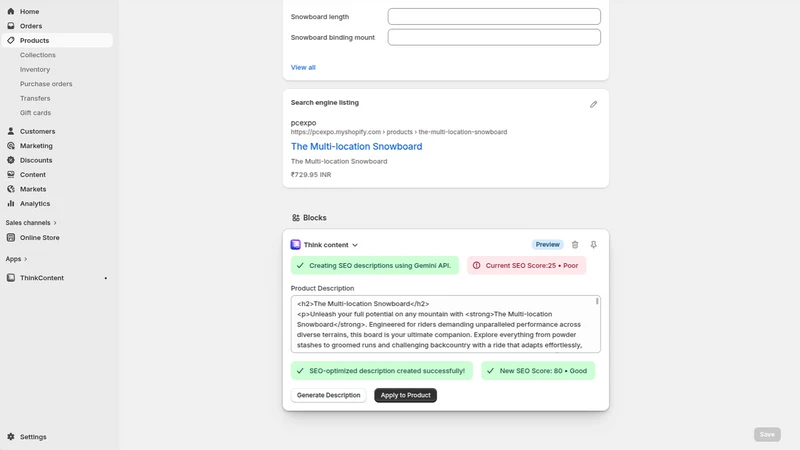Click the ThinkContent pin dot in sidebar
The width and height of the screenshot is (800, 450).
coord(106,278)
